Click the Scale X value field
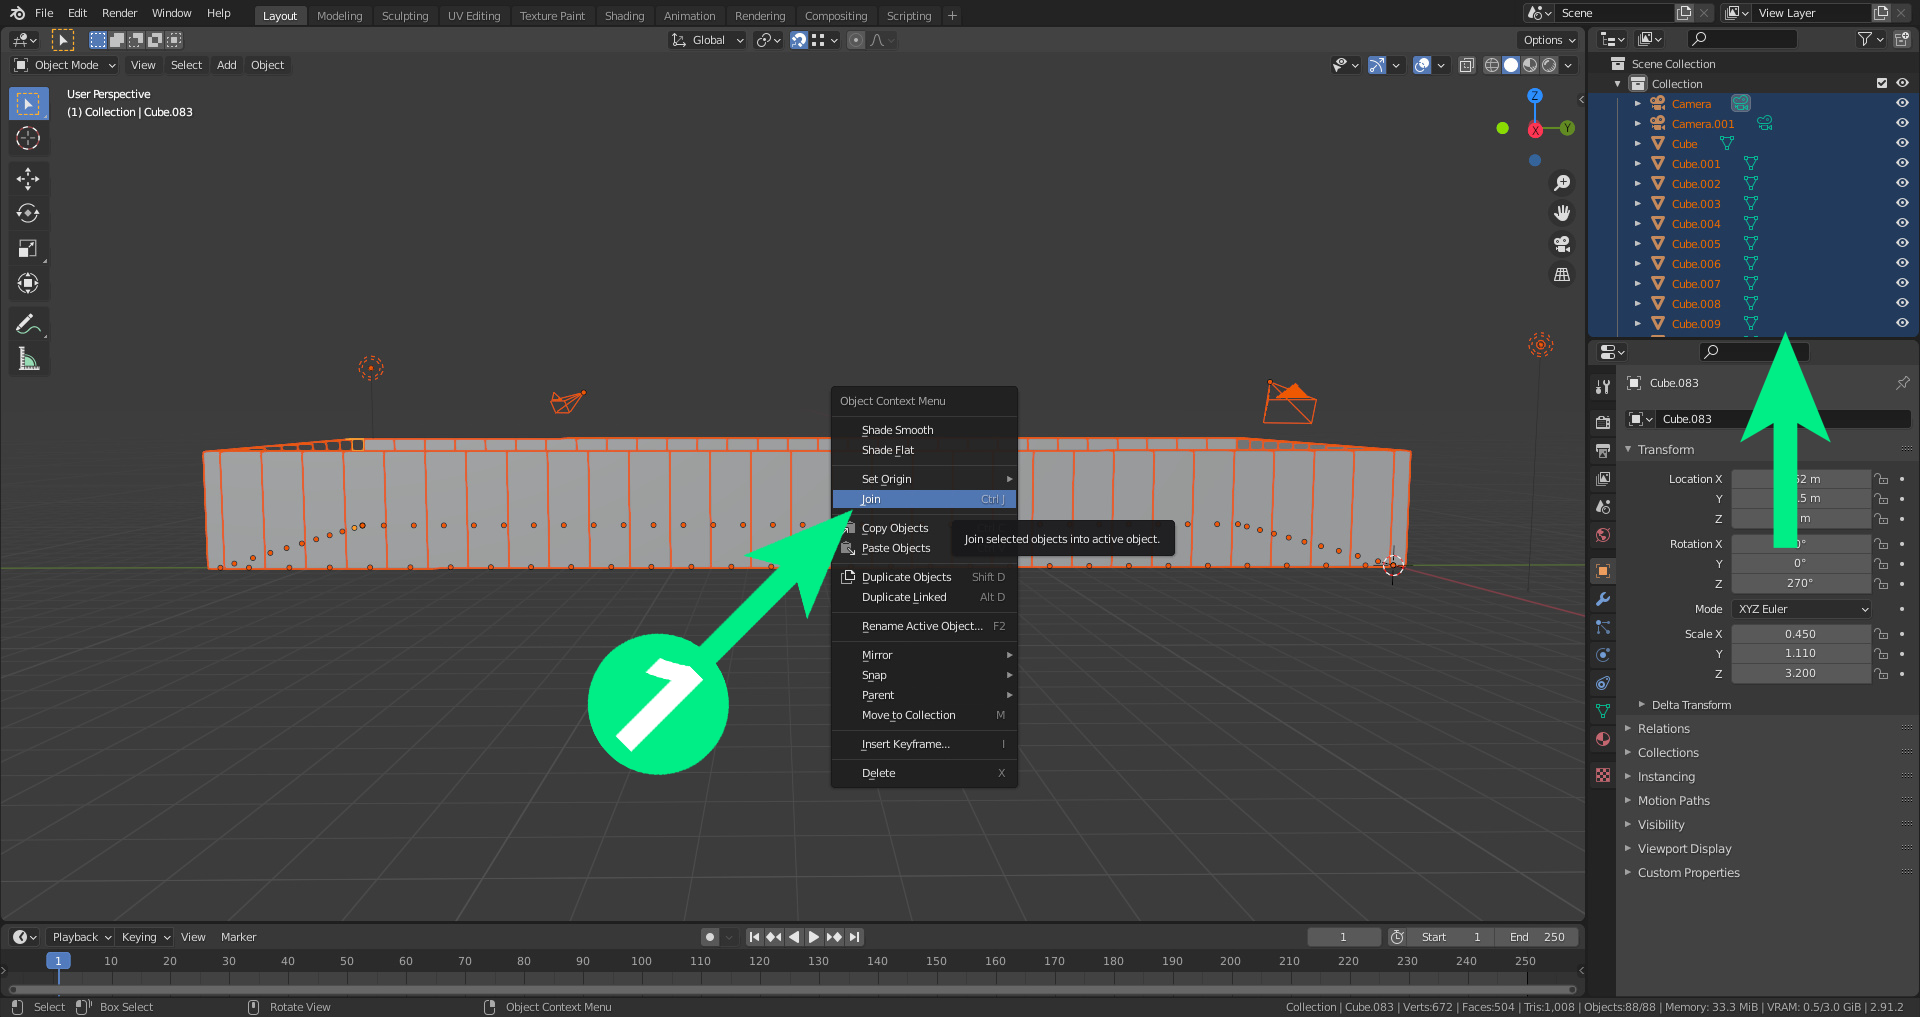 1800,634
